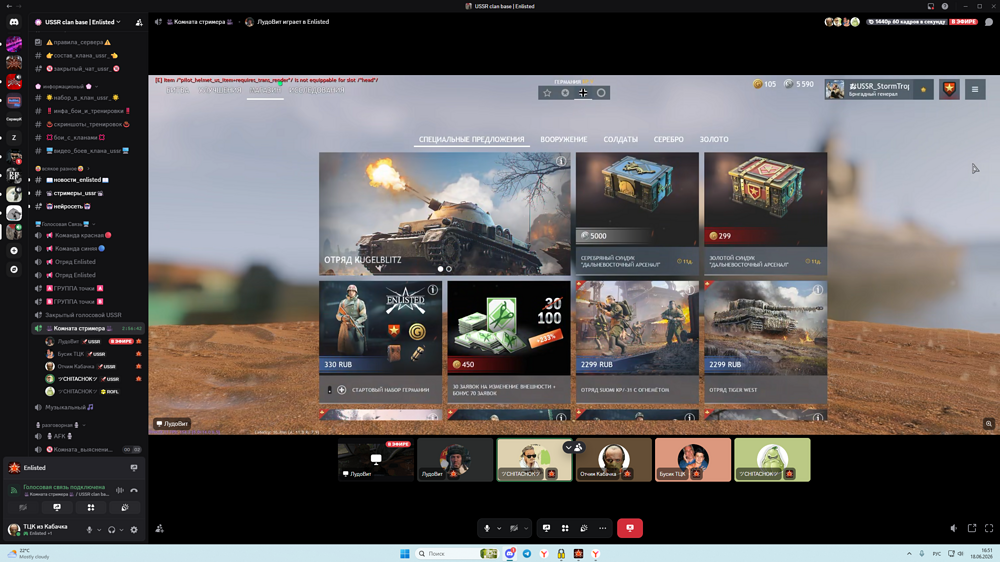
Task: Open ЛудоВит stream thumbnail tile
Action: coord(376,459)
